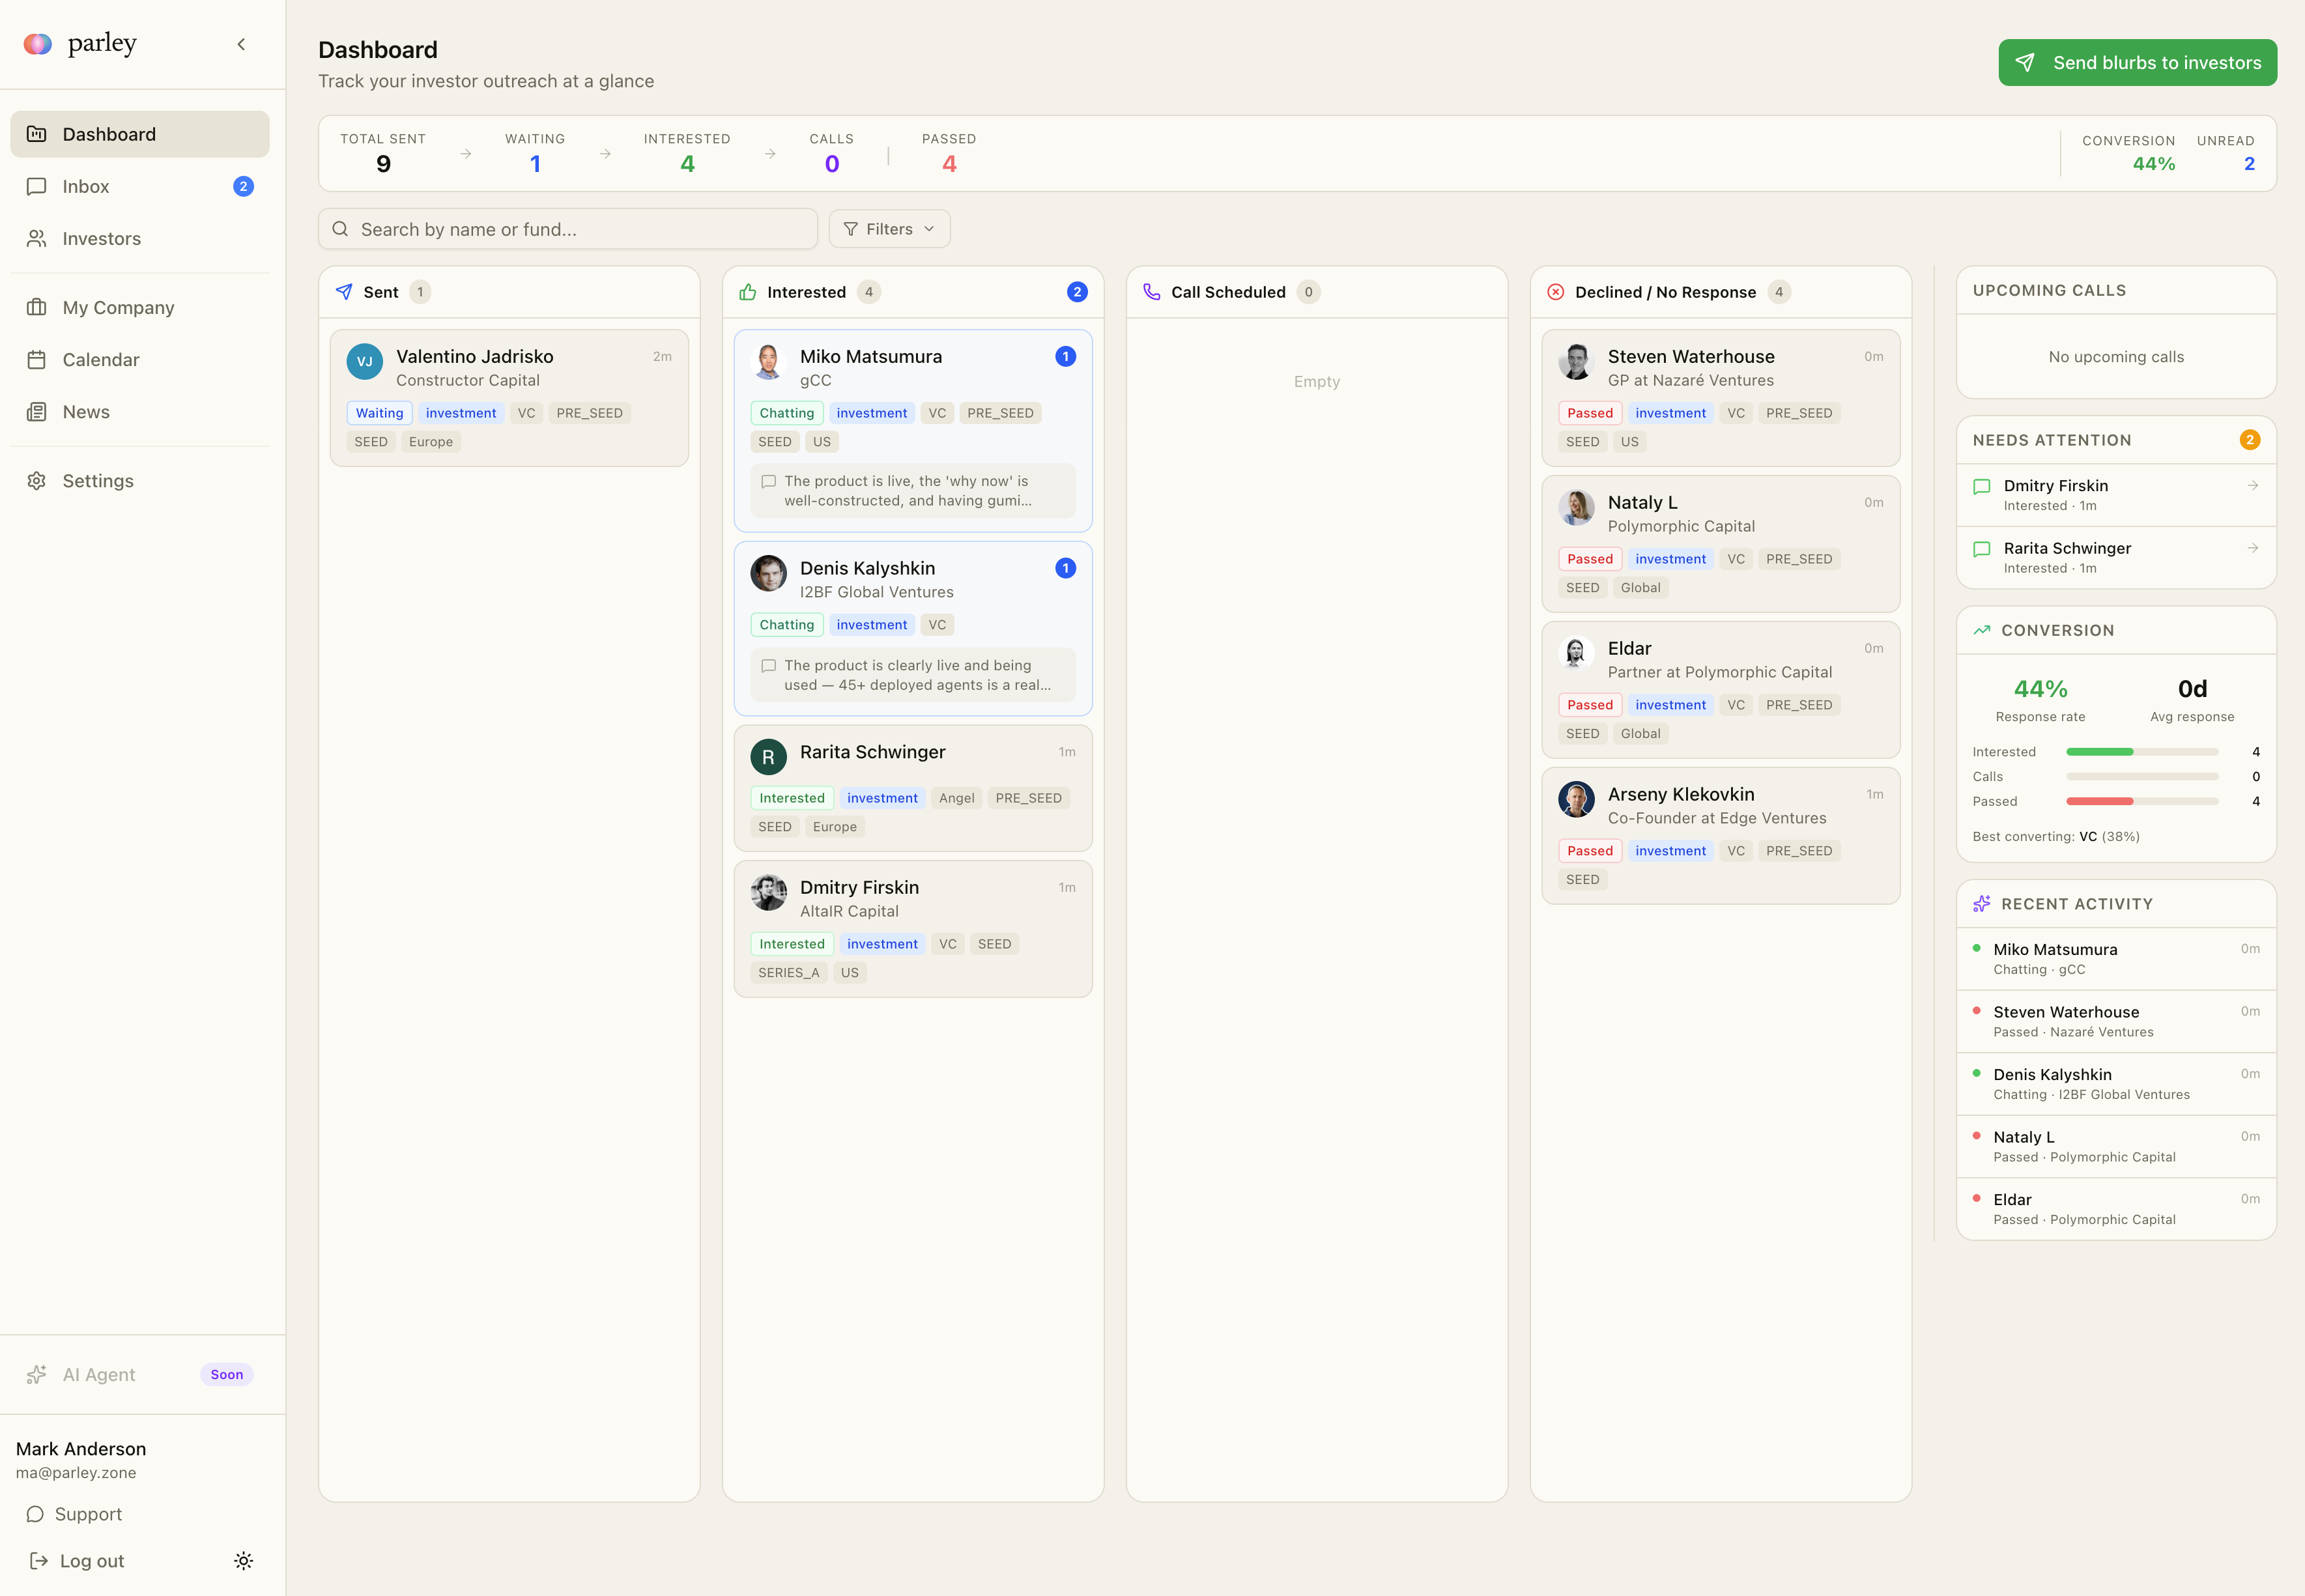Click the Calls progress bar
The image size is (2305, 1596).
tap(2142, 777)
